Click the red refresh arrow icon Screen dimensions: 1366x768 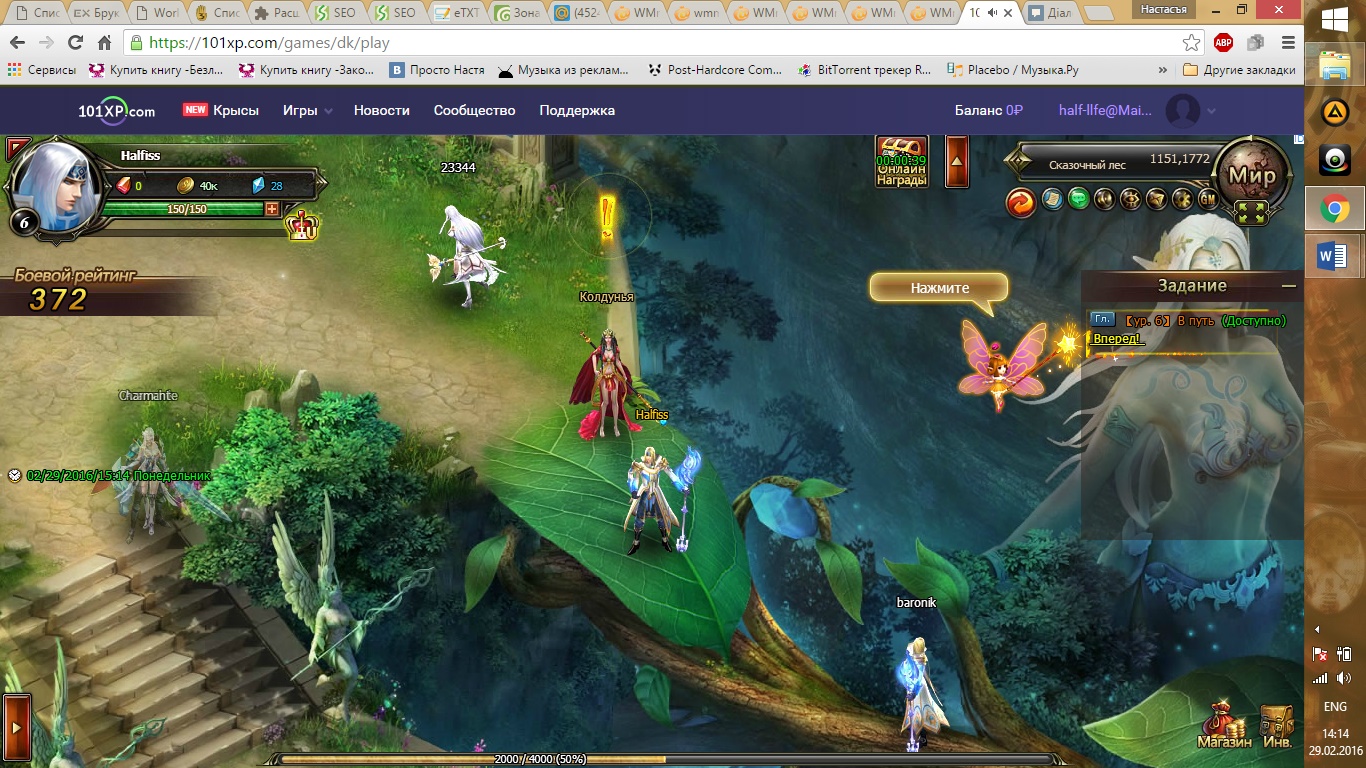pyautogui.click(x=1021, y=202)
